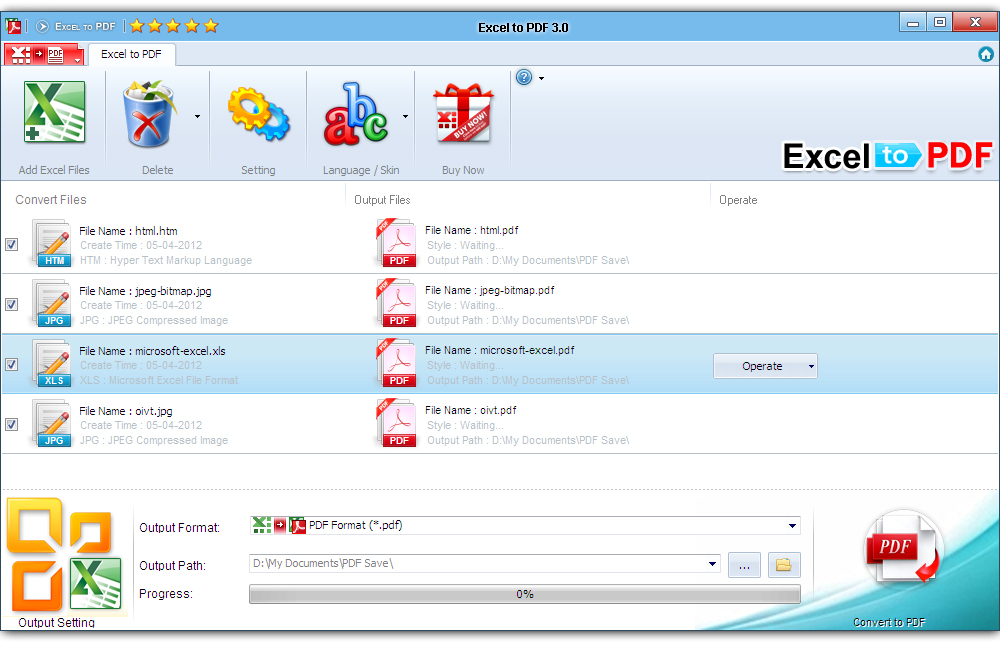The width and height of the screenshot is (1000, 650).
Task: Expand the help dropdown arrow
Action: [x=541, y=78]
